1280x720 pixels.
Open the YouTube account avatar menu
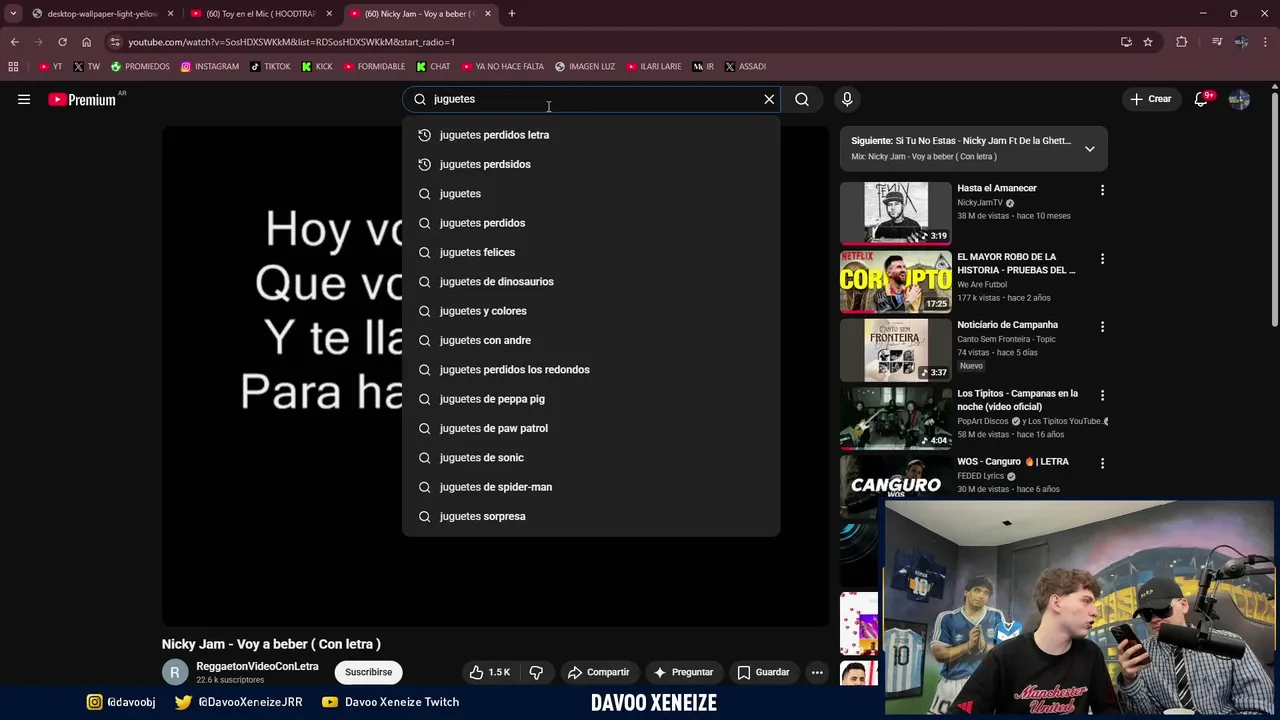point(1239,99)
